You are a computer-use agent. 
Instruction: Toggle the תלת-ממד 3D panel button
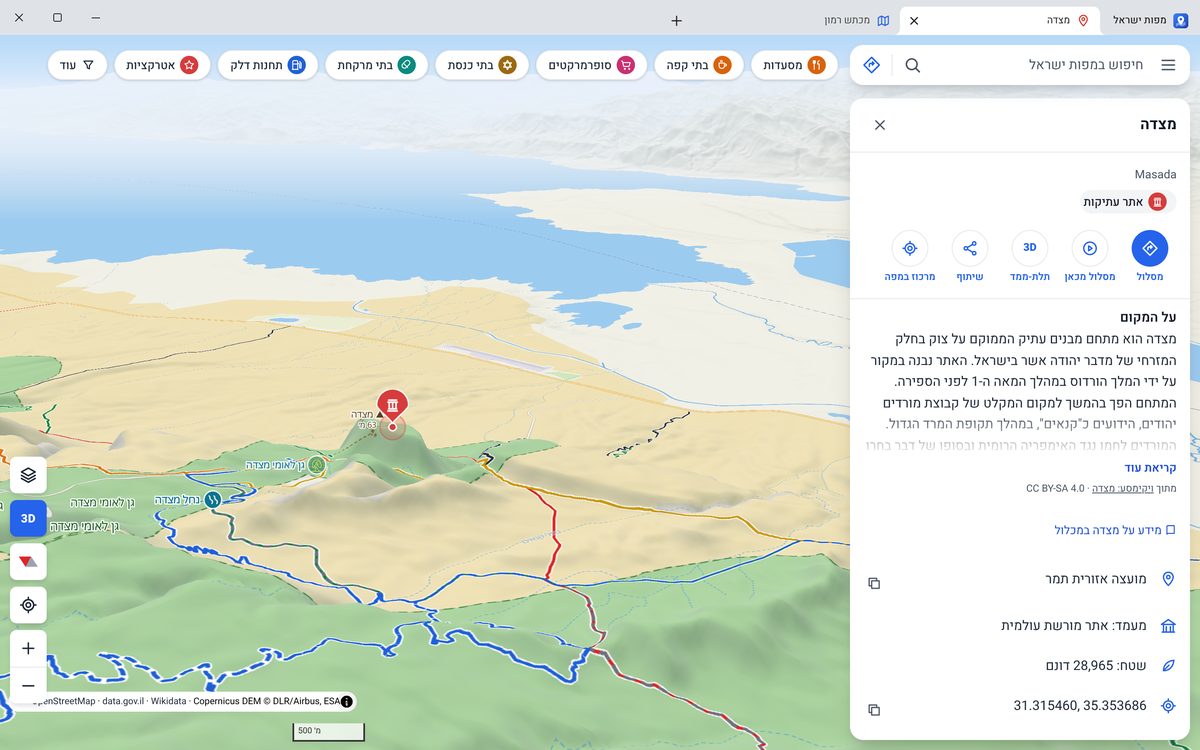point(1029,248)
